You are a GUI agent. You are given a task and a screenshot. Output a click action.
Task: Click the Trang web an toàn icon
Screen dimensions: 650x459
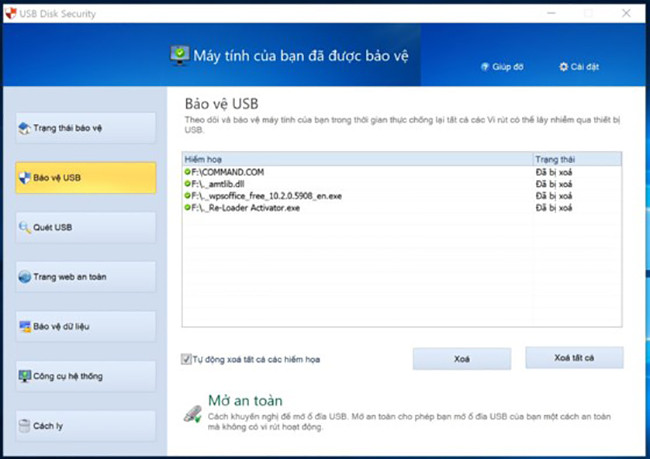(25, 277)
